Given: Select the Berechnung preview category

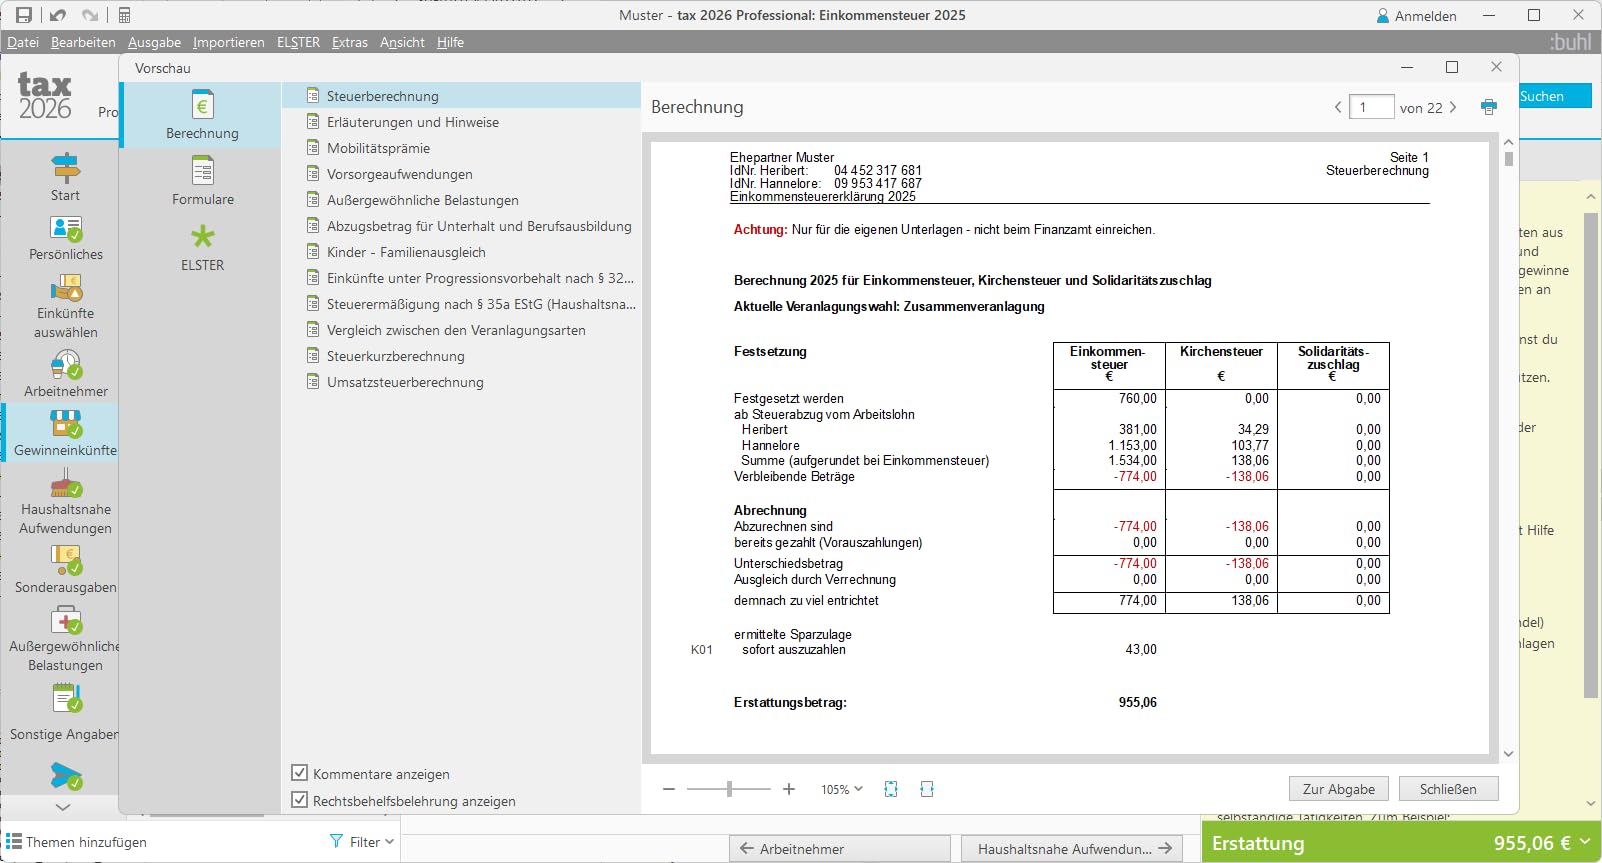Looking at the screenshot, I should [x=202, y=116].
